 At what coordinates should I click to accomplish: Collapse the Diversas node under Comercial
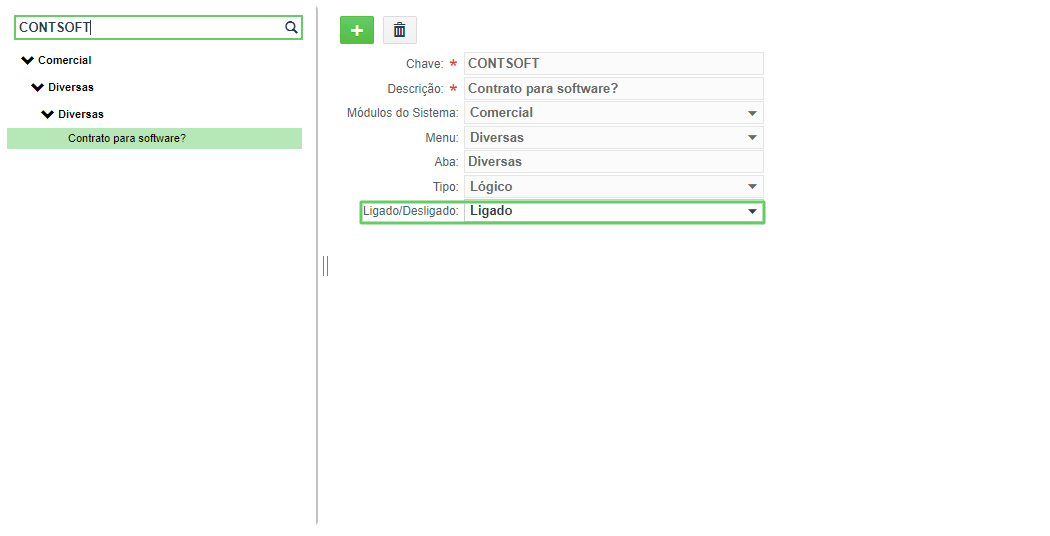point(38,87)
